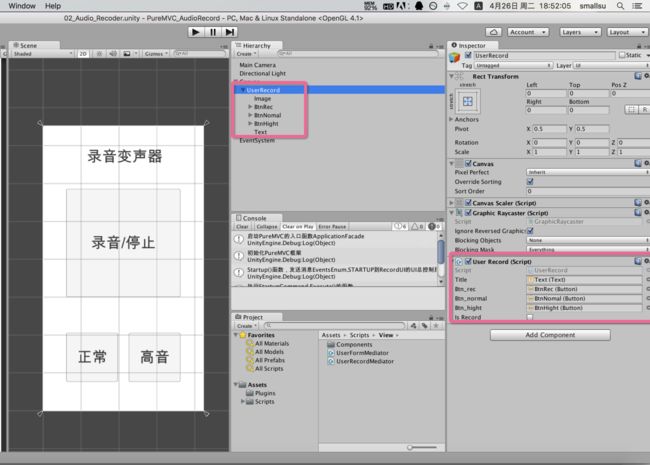The height and width of the screenshot is (465, 650).
Task: Open the Tag Untagged dropdown
Action: 513,65
